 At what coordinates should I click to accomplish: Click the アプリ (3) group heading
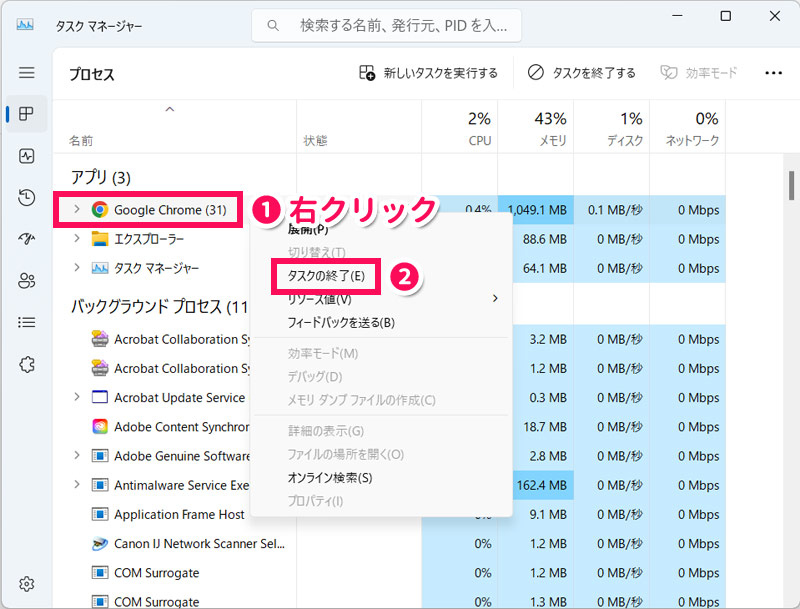101,177
